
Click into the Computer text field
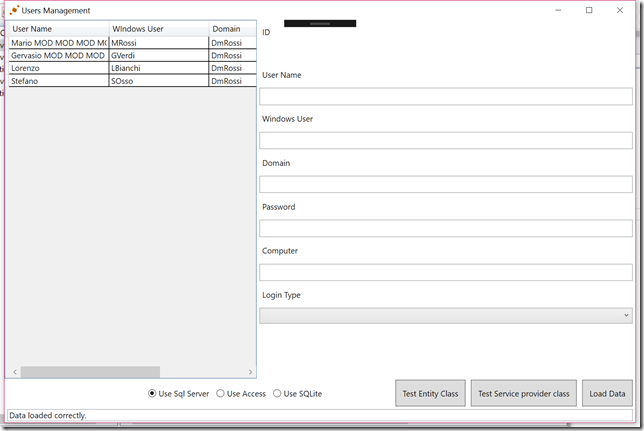click(x=445, y=272)
